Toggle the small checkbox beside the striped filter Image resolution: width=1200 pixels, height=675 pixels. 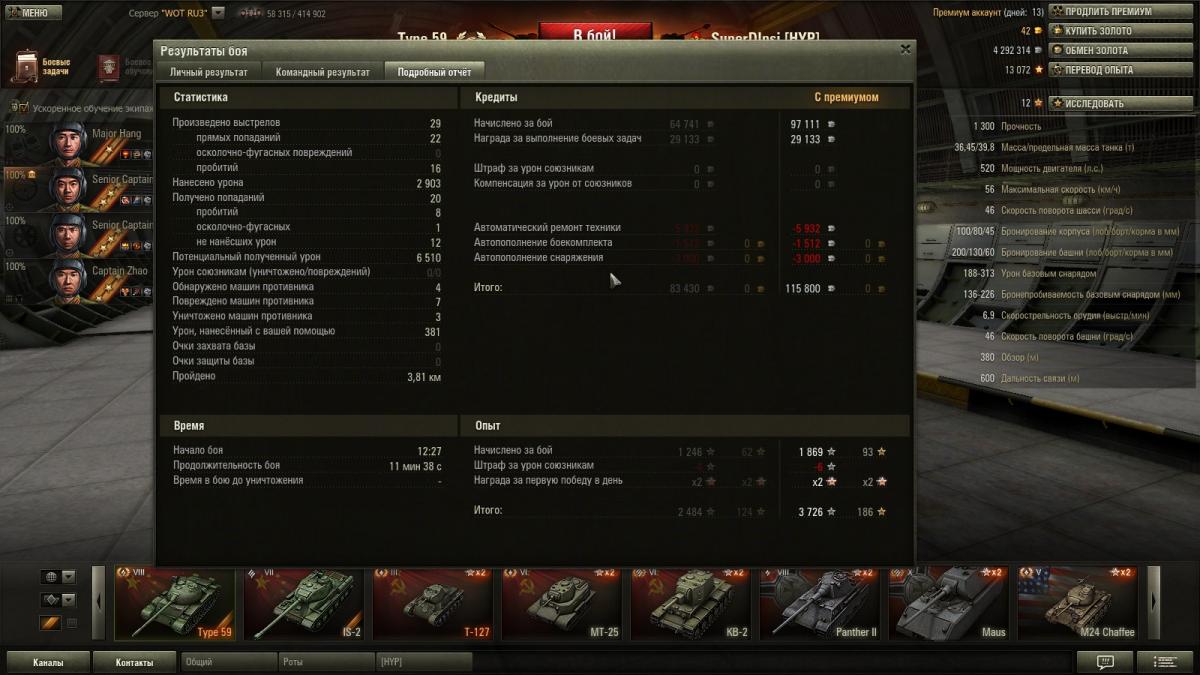(x=72, y=623)
